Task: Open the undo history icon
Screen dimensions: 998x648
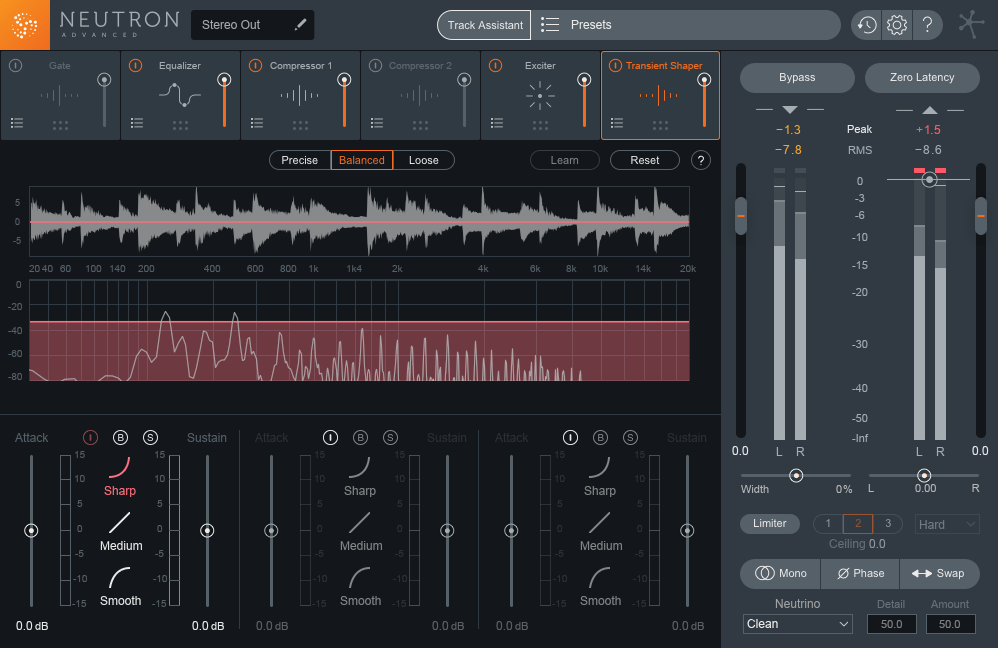Action: coord(867,25)
